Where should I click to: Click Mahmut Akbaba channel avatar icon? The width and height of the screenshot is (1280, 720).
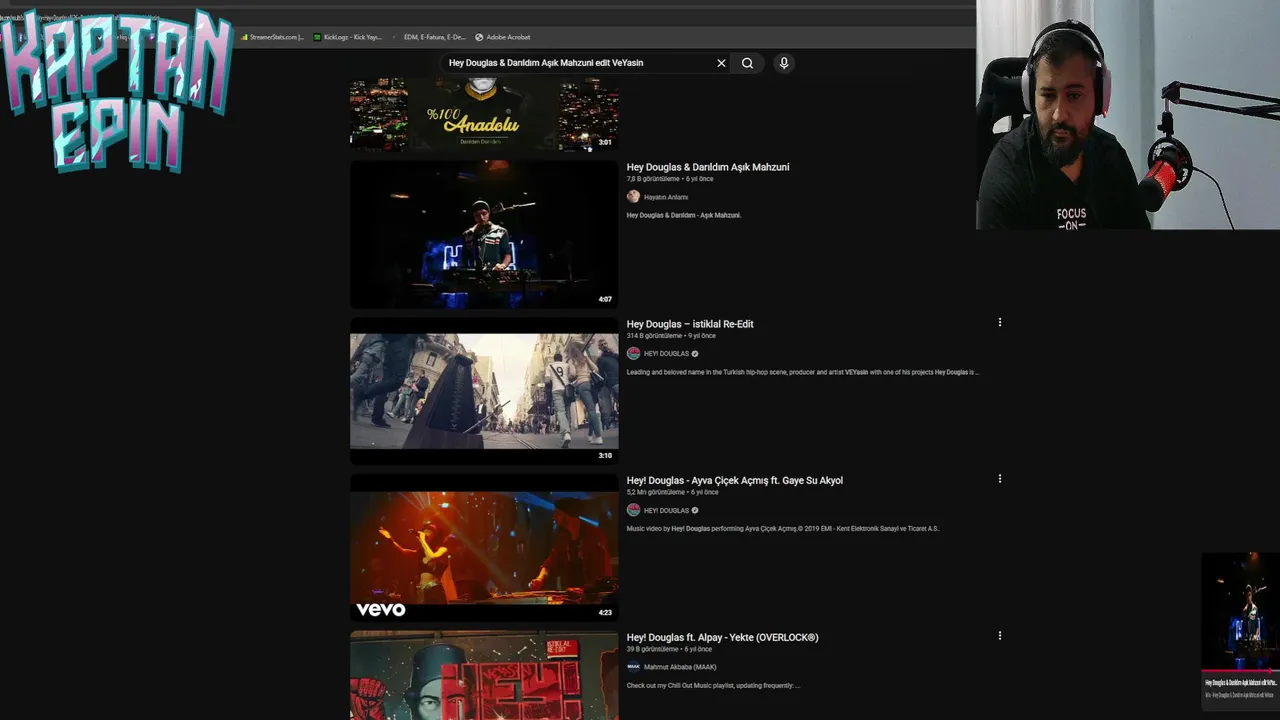633,667
